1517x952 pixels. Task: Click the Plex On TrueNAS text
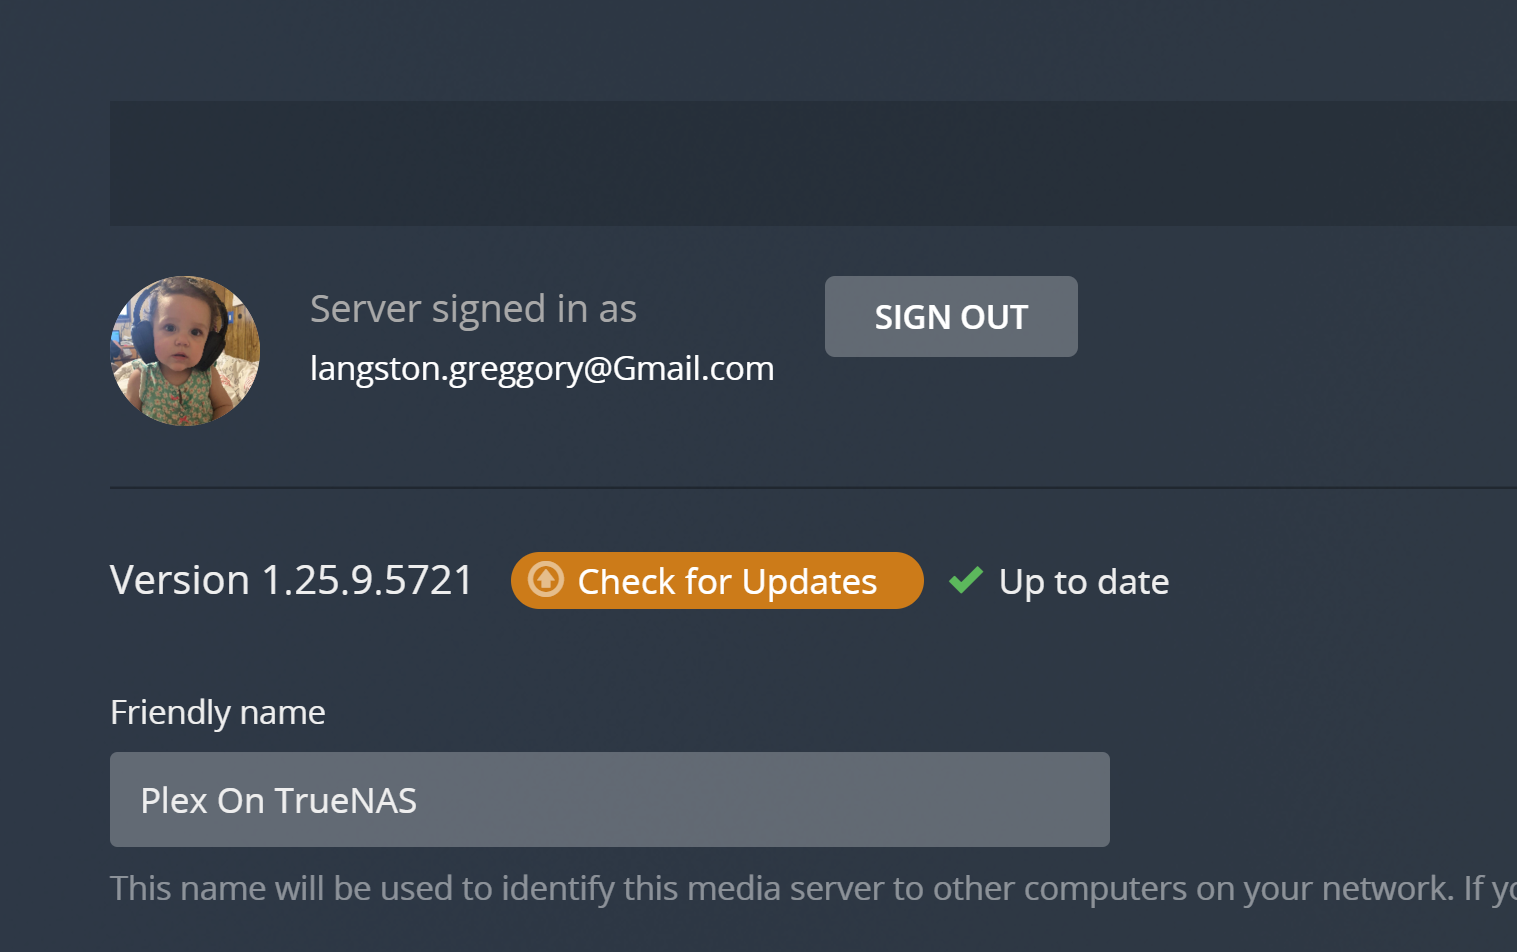[279, 801]
